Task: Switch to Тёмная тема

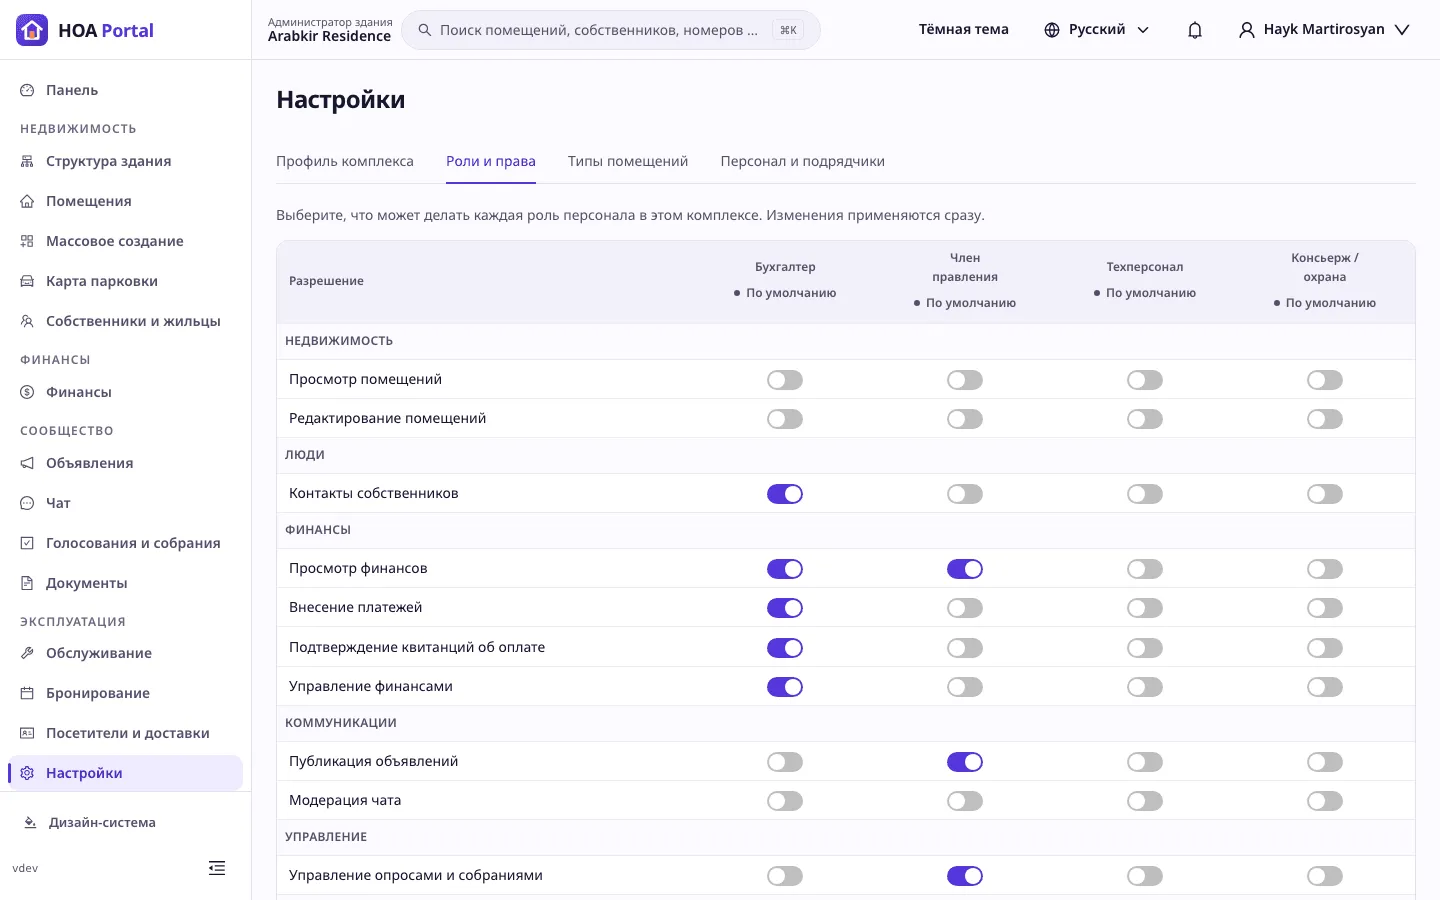Action: click(964, 30)
